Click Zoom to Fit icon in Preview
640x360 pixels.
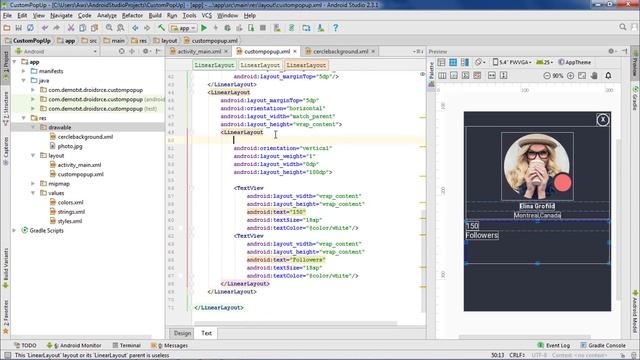pos(582,76)
